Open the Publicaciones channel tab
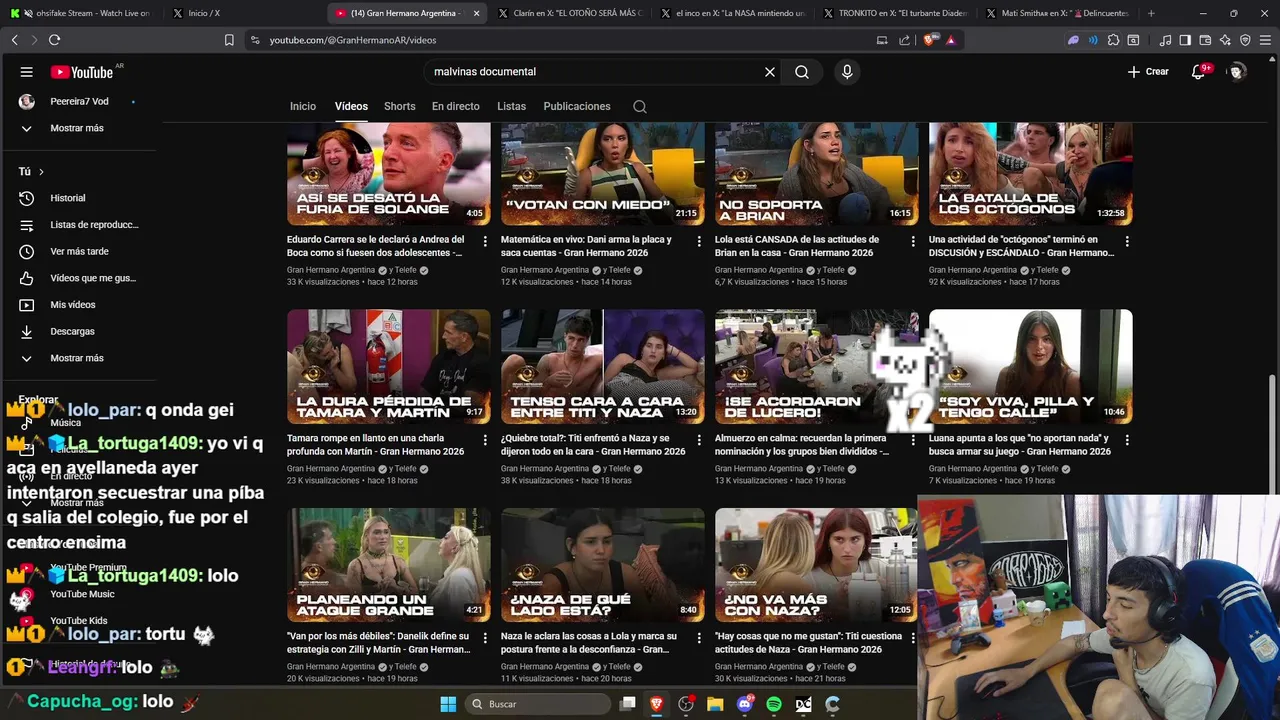Screen dimensions: 1280x720 tap(577, 107)
